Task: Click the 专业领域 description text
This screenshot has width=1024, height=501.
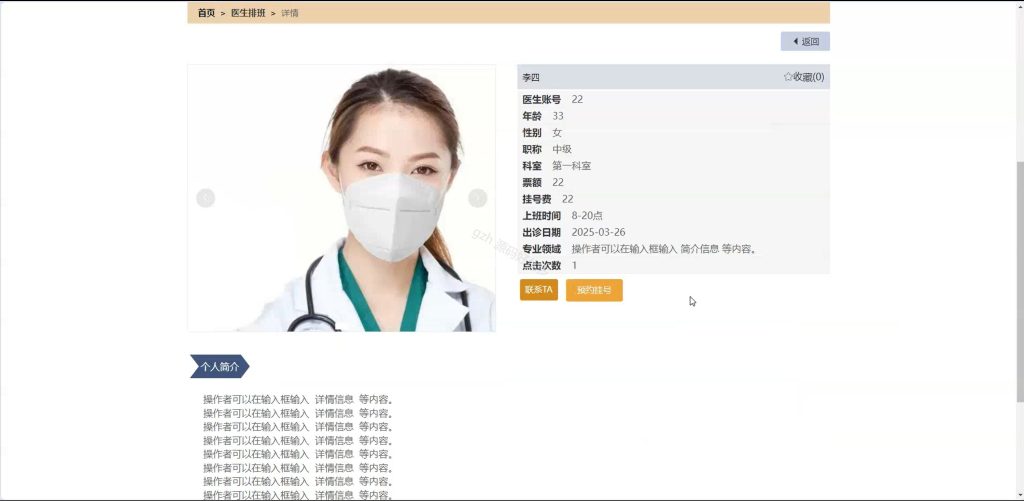Action: click(664, 249)
